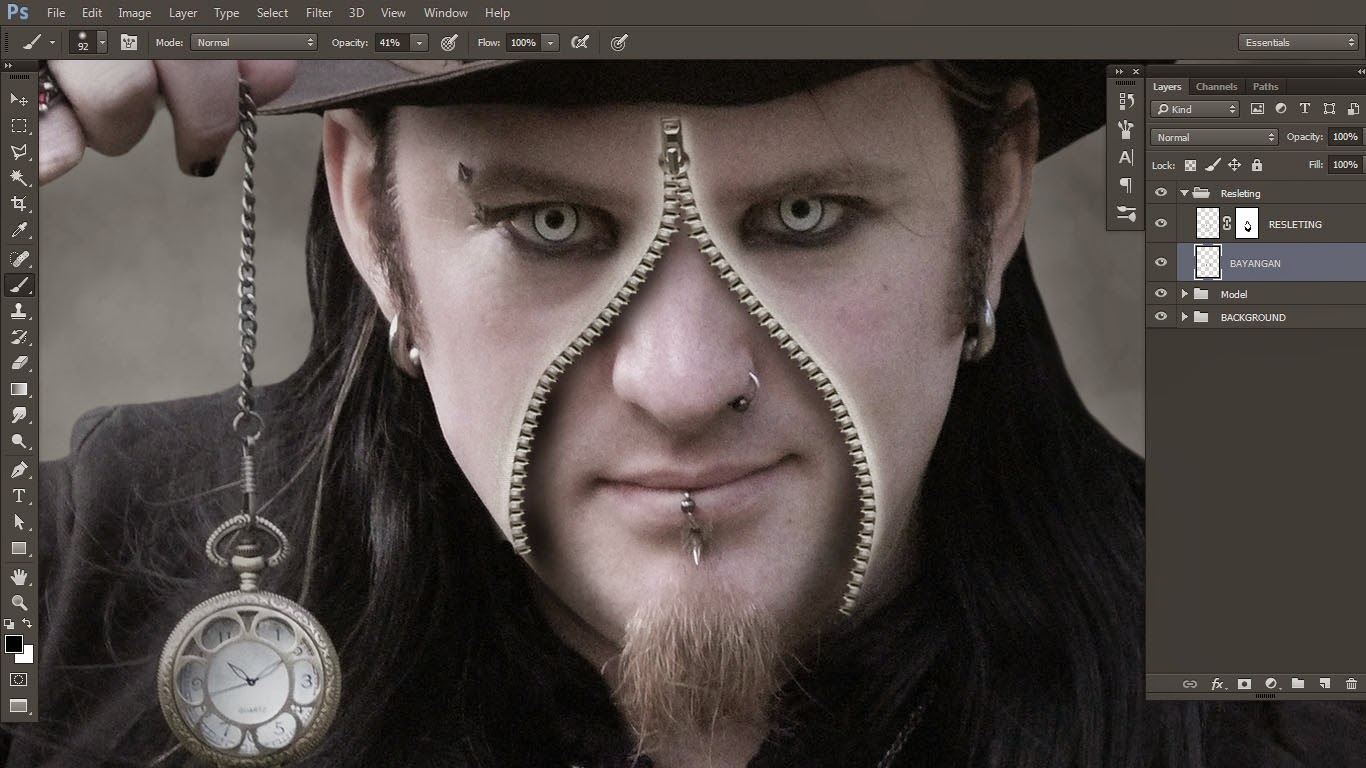1366x768 pixels.
Task: Select the Rectangle shape tool
Action: [x=19, y=548]
